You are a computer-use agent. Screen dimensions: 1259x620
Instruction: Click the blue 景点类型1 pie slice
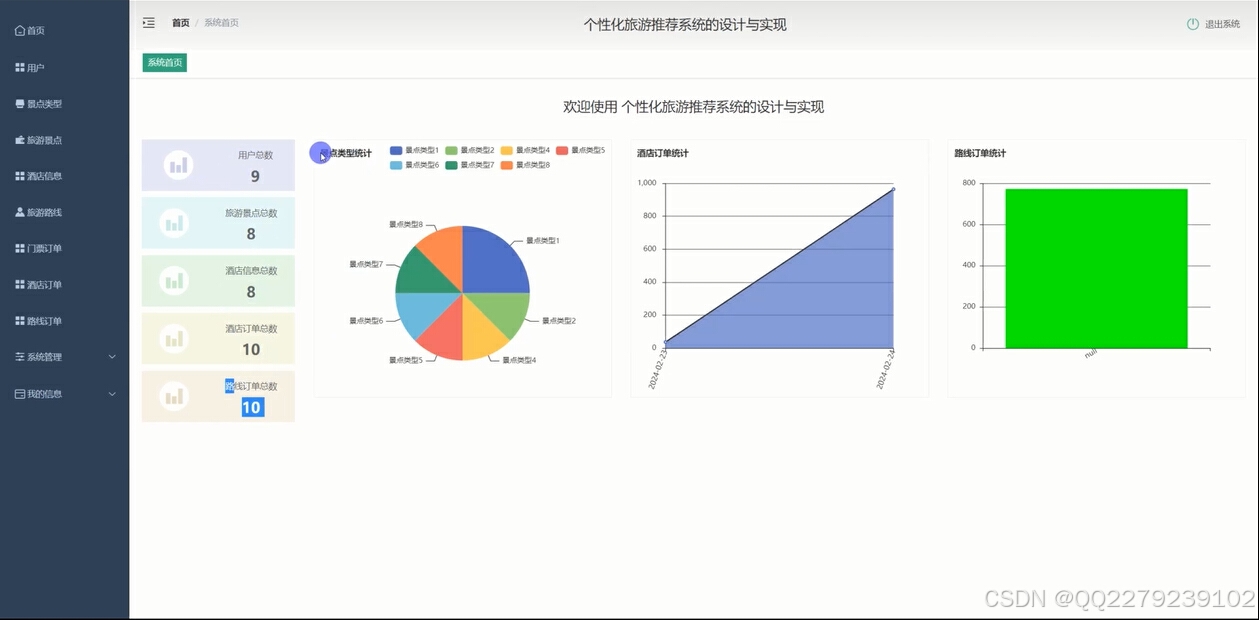pos(488,265)
